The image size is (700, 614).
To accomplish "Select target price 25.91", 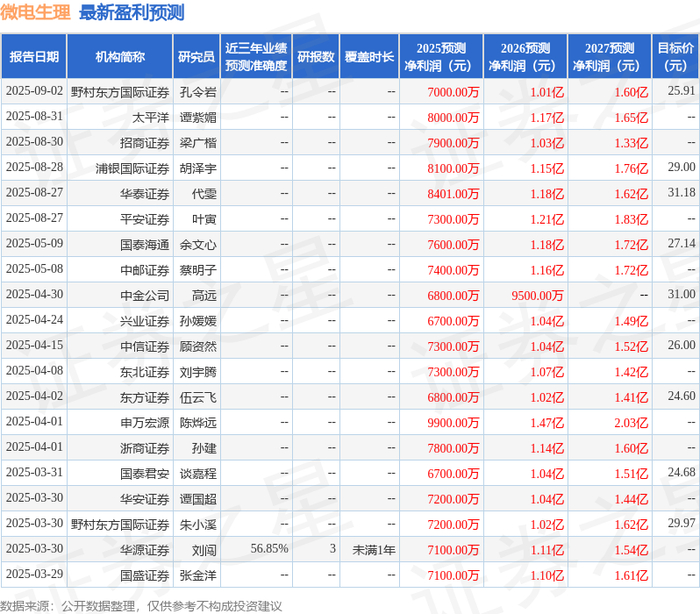I will (x=681, y=91).
